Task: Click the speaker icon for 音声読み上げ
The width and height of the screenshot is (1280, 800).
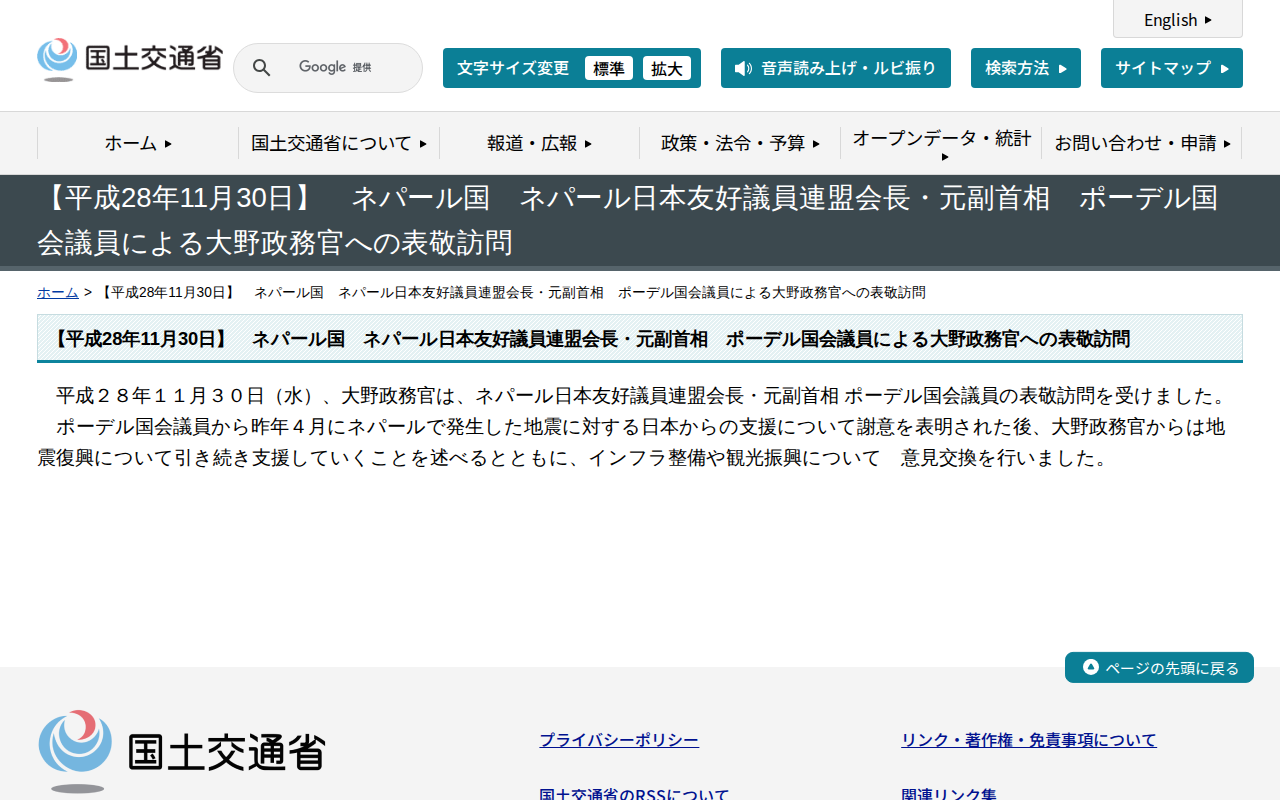Action: (x=743, y=68)
